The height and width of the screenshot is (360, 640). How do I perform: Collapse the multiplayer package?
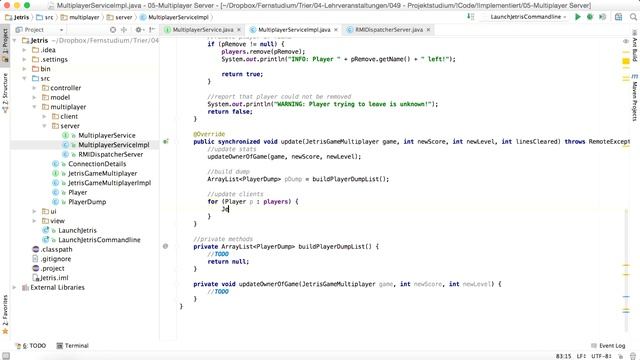[x=35, y=107]
